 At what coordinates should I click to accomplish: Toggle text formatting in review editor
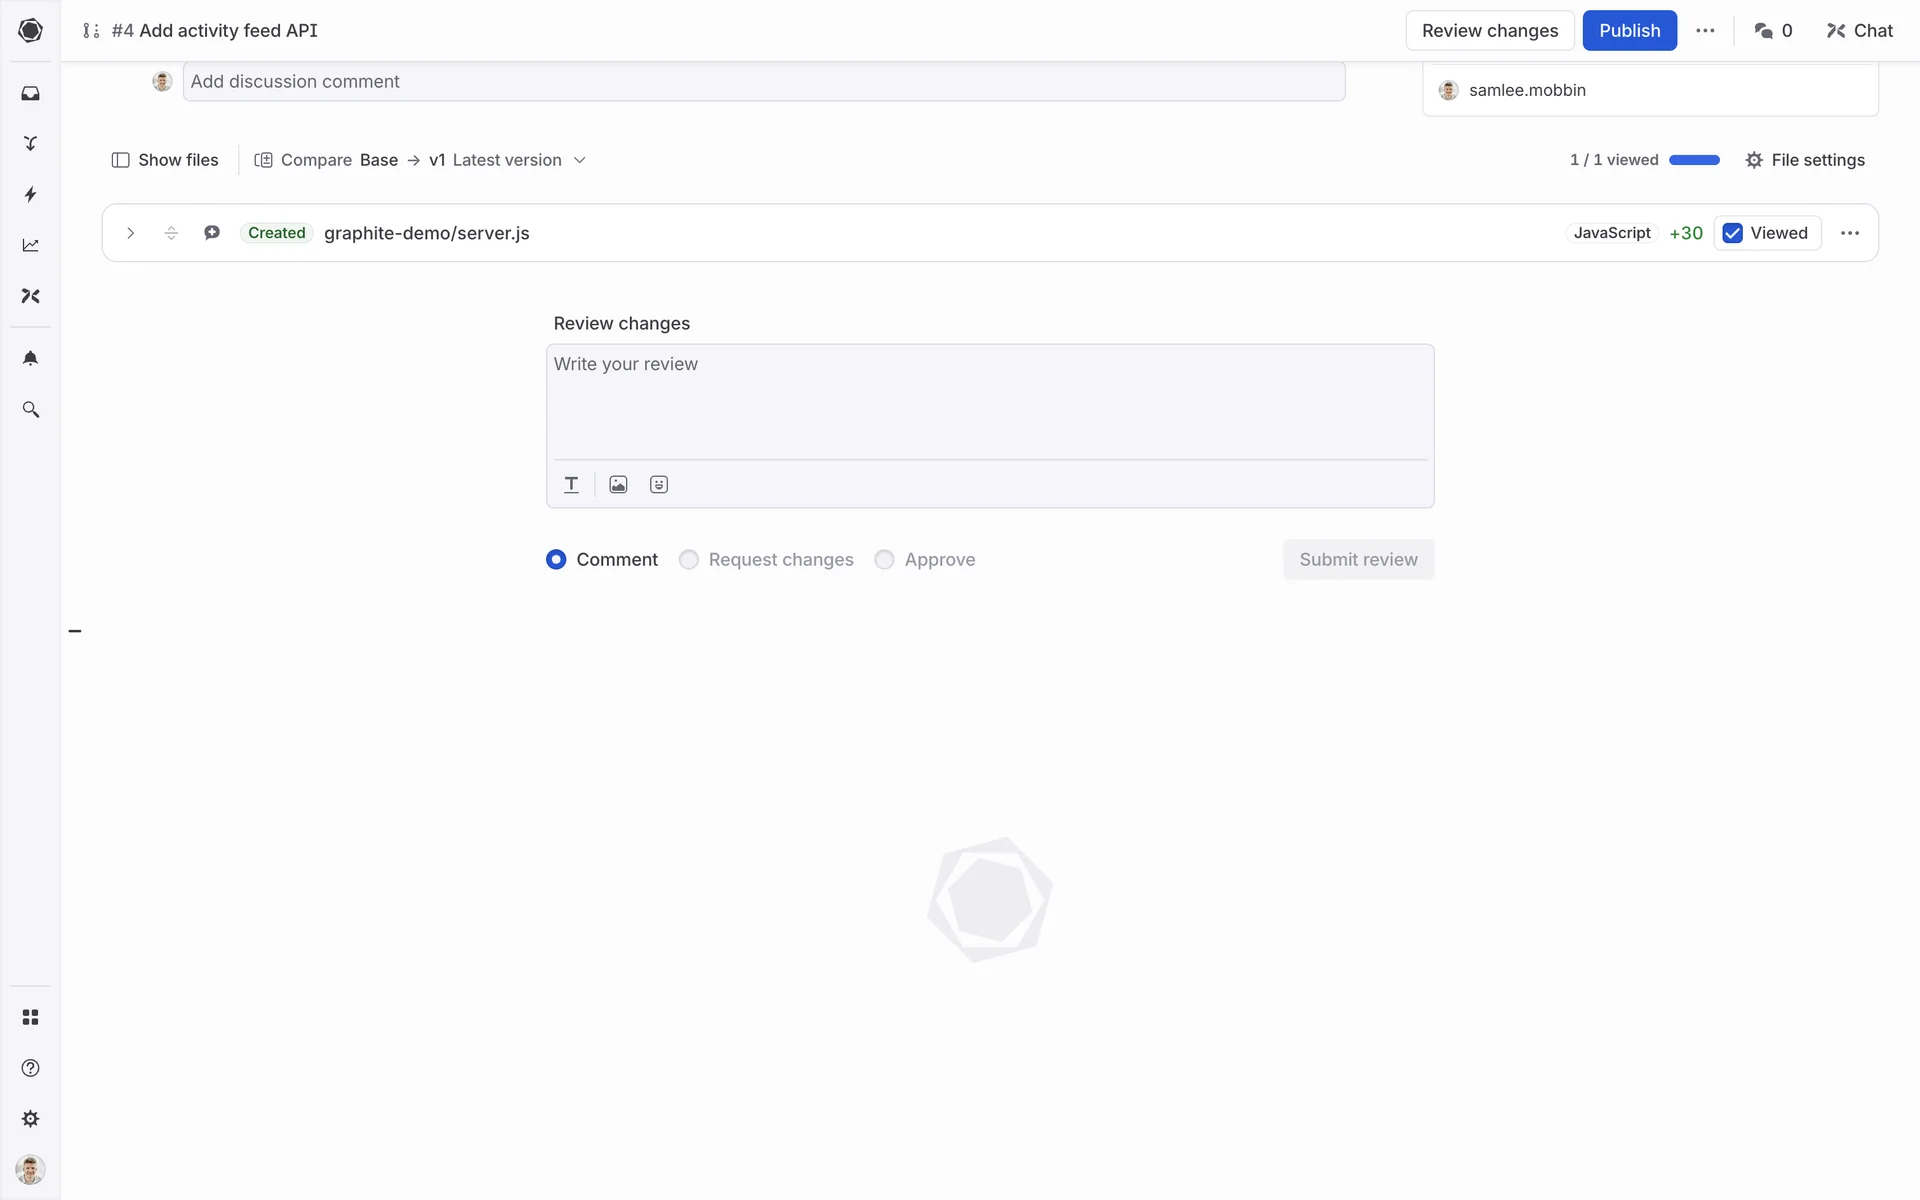(x=571, y=484)
